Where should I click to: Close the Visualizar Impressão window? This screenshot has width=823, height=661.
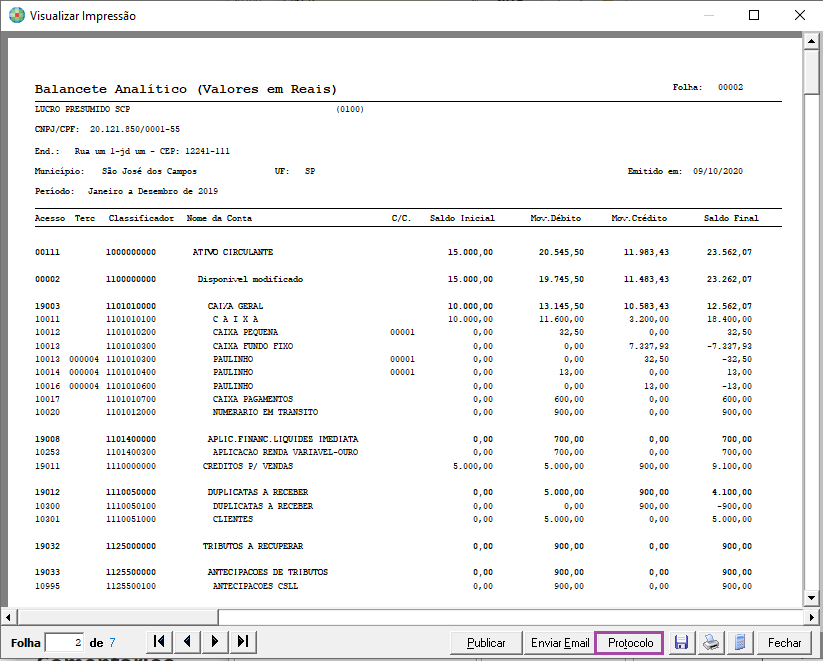[799, 15]
